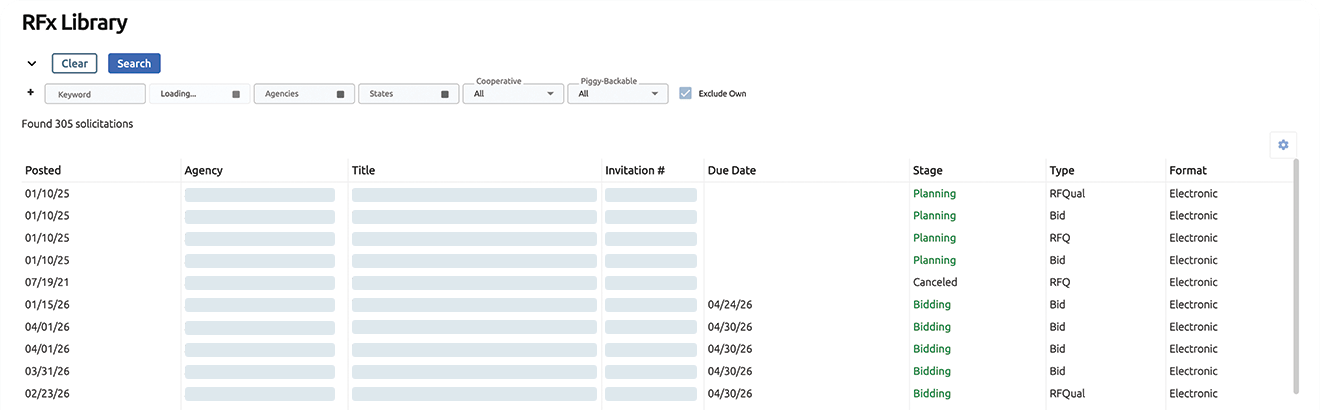Click Found 305 solicitations text
Screen dimensions: 1320x410
[77, 124]
